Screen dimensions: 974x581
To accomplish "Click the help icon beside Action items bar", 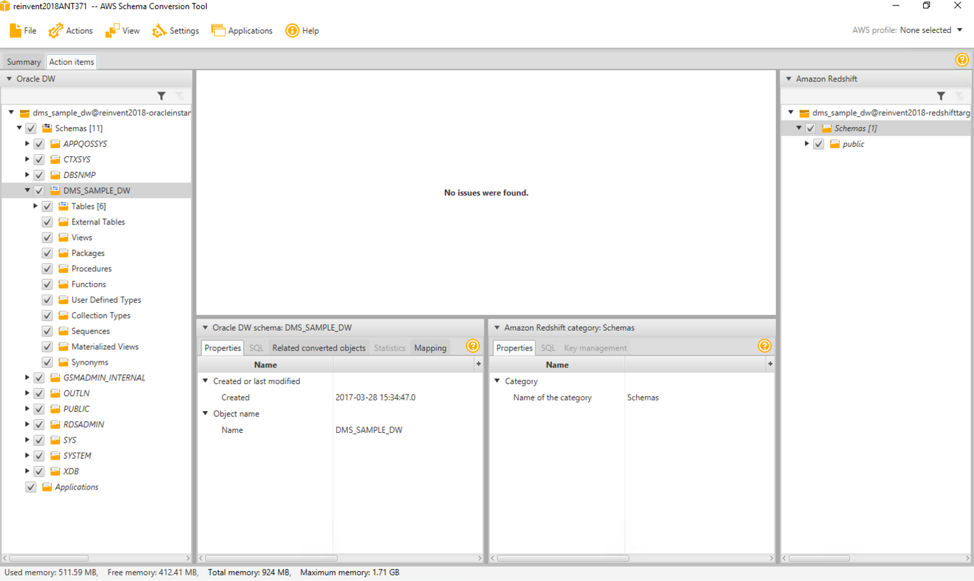I will [x=962, y=60].
